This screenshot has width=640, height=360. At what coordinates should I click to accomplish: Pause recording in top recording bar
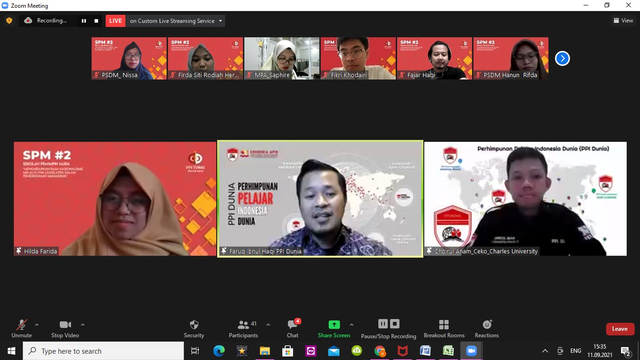click(x=84, y=21)
